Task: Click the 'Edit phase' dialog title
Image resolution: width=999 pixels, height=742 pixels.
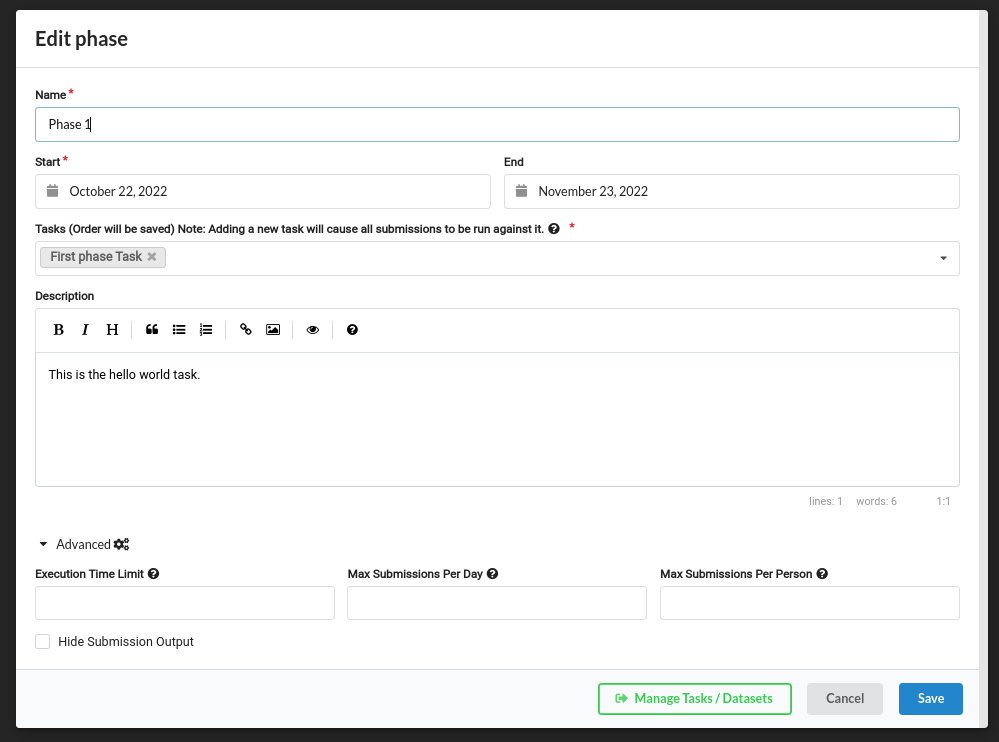Action: (81, 39)
